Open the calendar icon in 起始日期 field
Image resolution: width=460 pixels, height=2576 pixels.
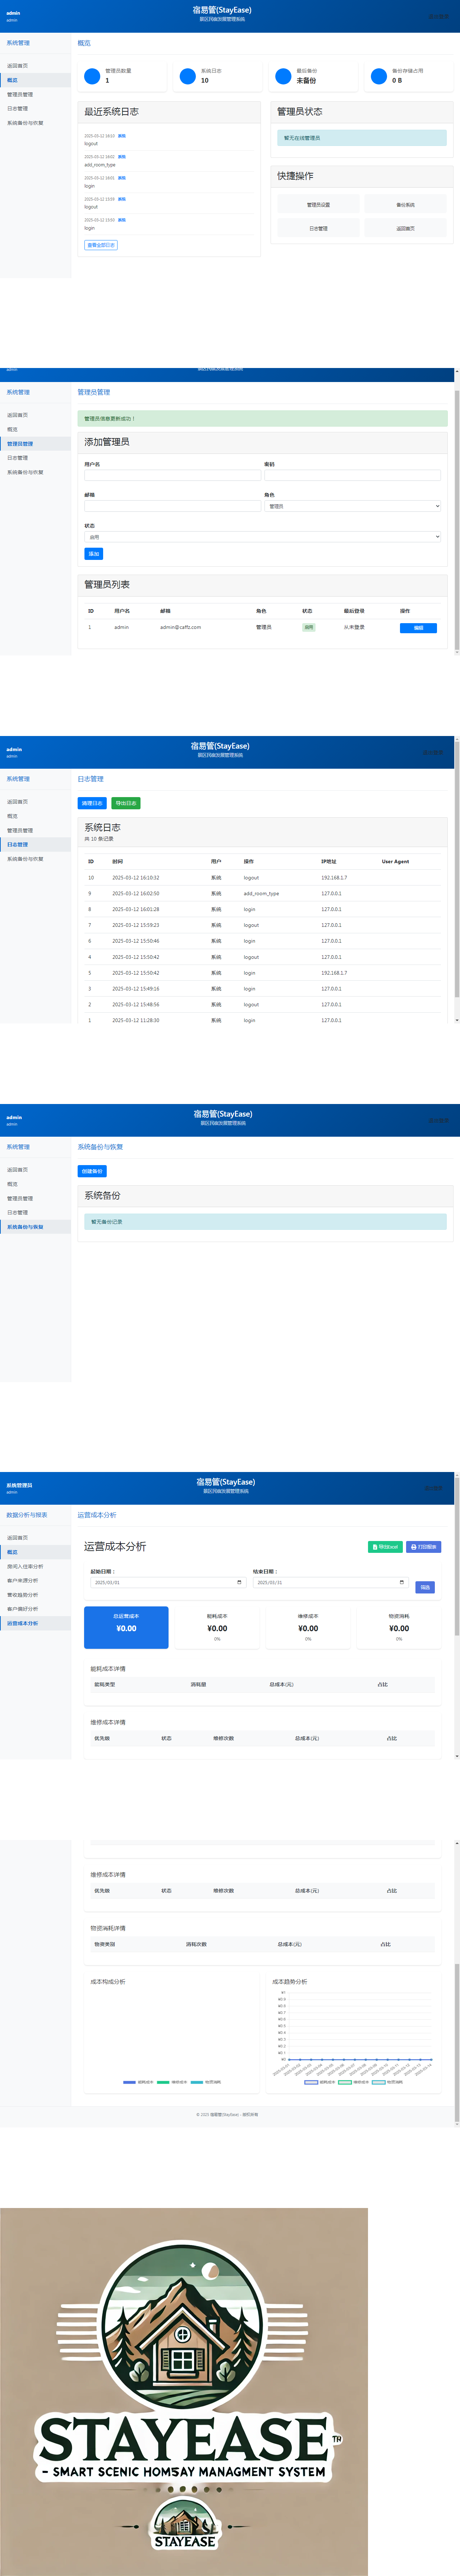pos(239,1582)
